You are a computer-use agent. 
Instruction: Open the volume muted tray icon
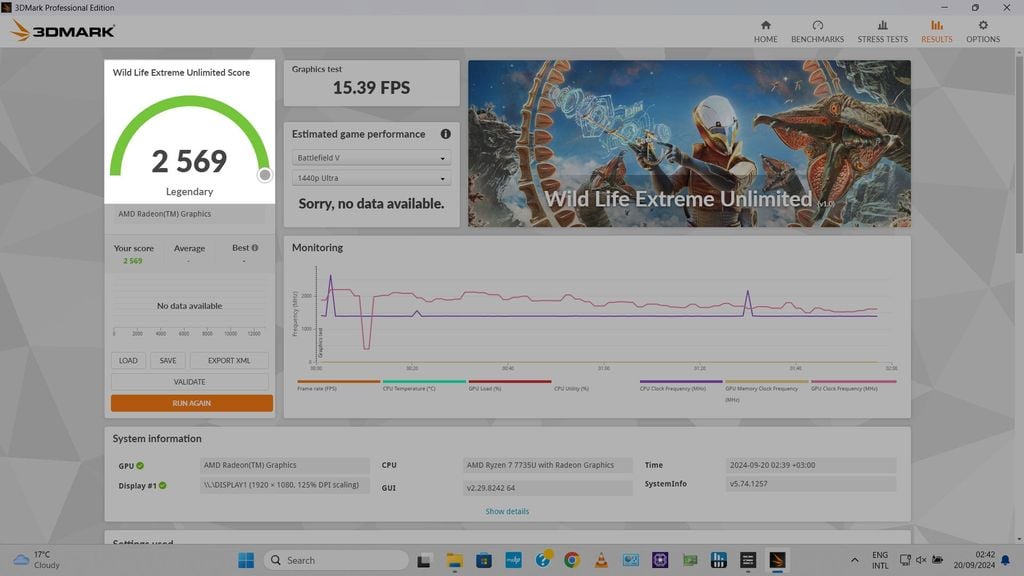pyautogui.click(x=921, y=560)
